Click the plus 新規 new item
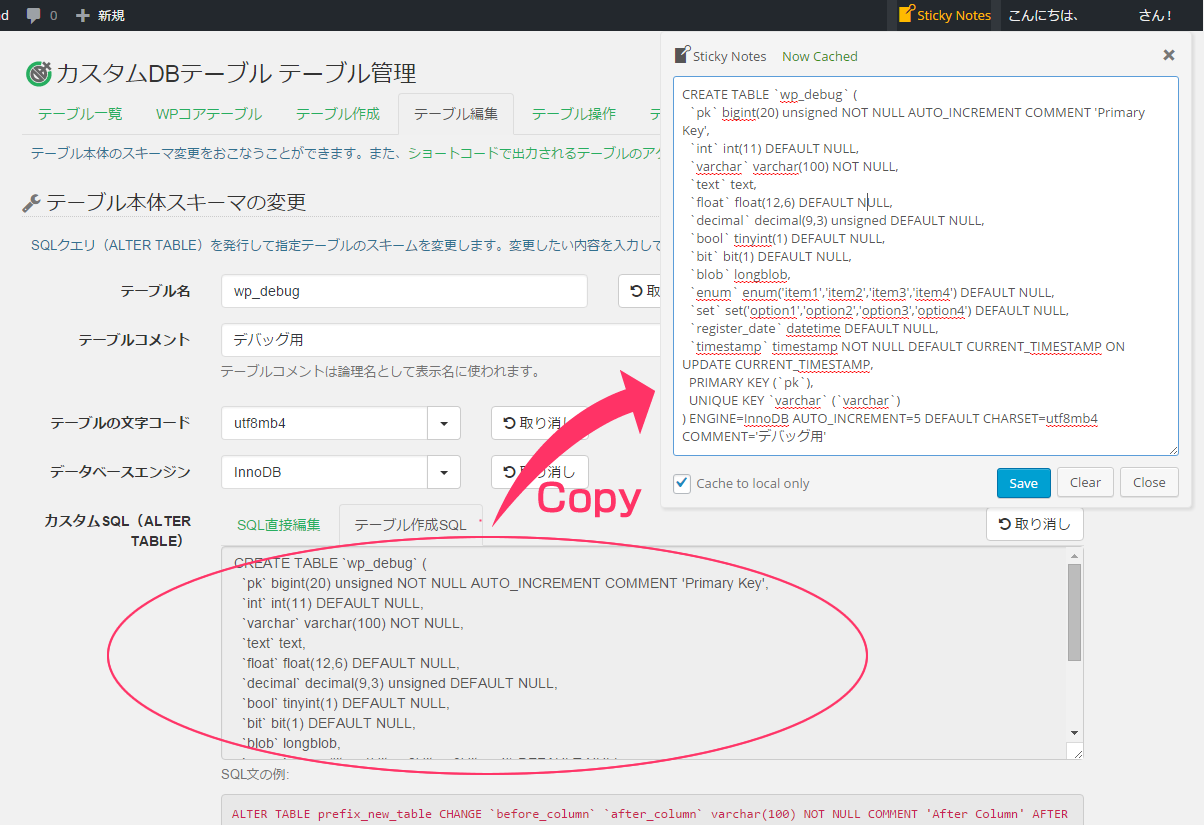The width and height of the screenshot is (1204, 825). click(100, 15)
